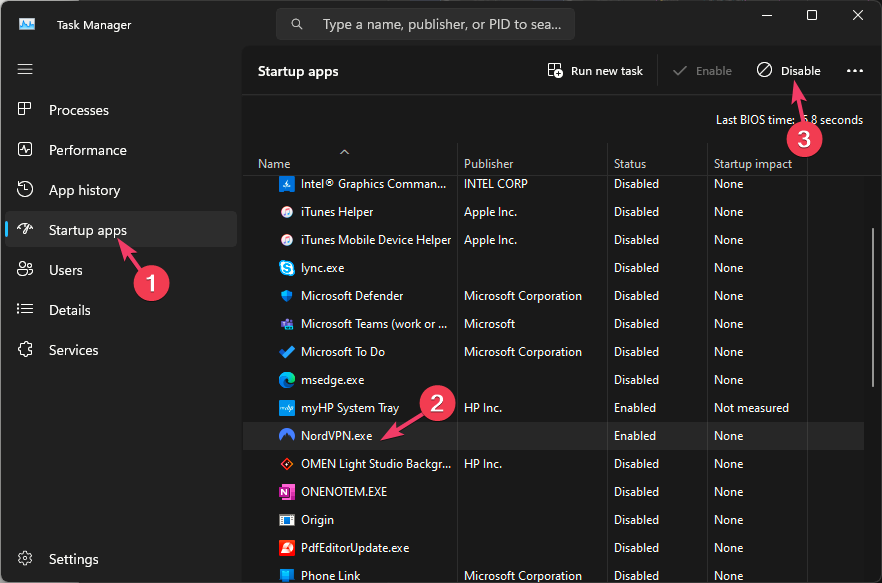Sort by the Status column header

point(629,164)
